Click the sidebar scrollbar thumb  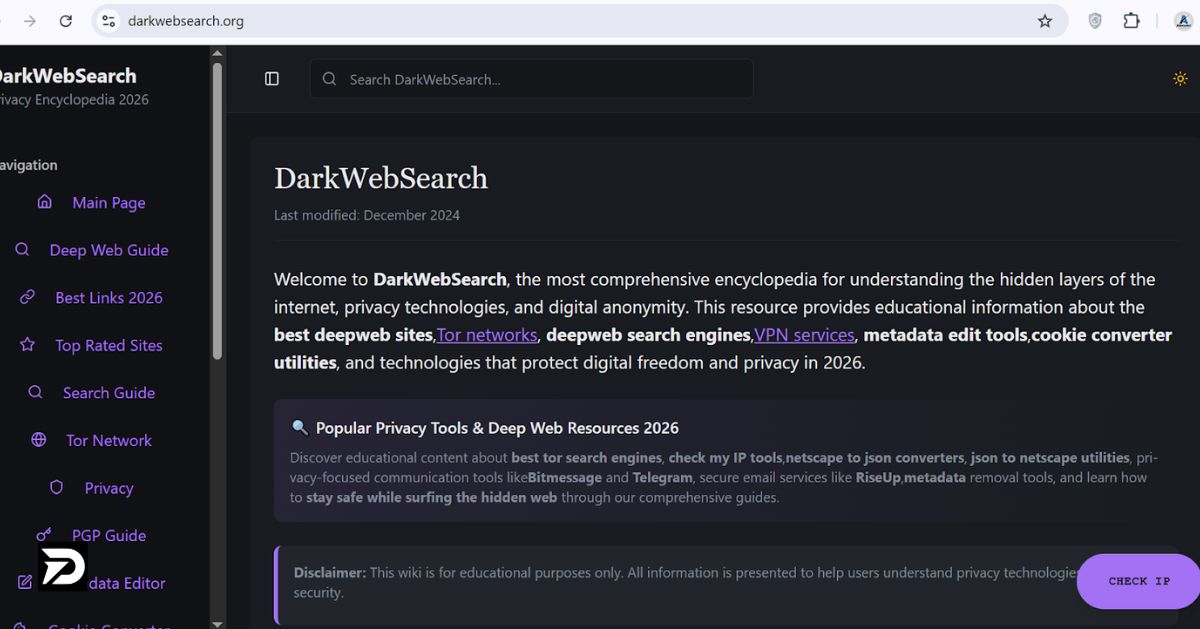[217, 210]
